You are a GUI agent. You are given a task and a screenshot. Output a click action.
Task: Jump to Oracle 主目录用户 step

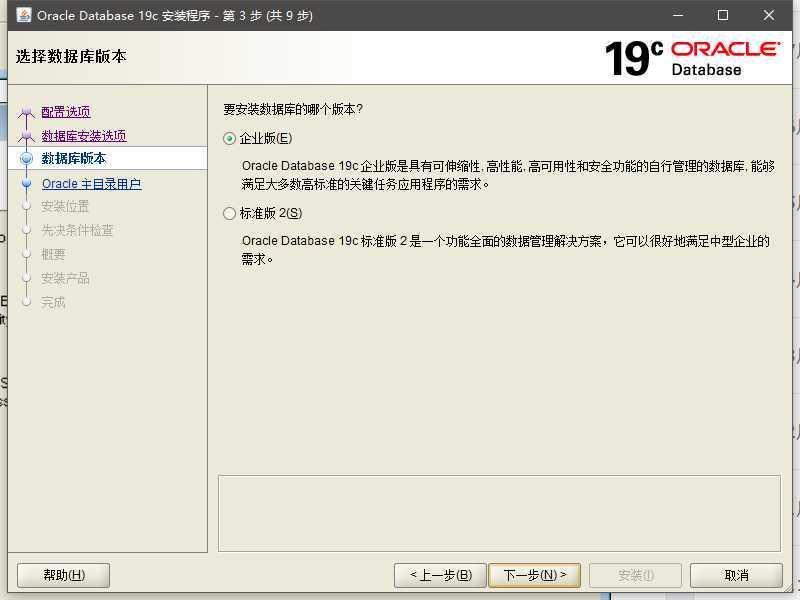click(x=91, y=184)
